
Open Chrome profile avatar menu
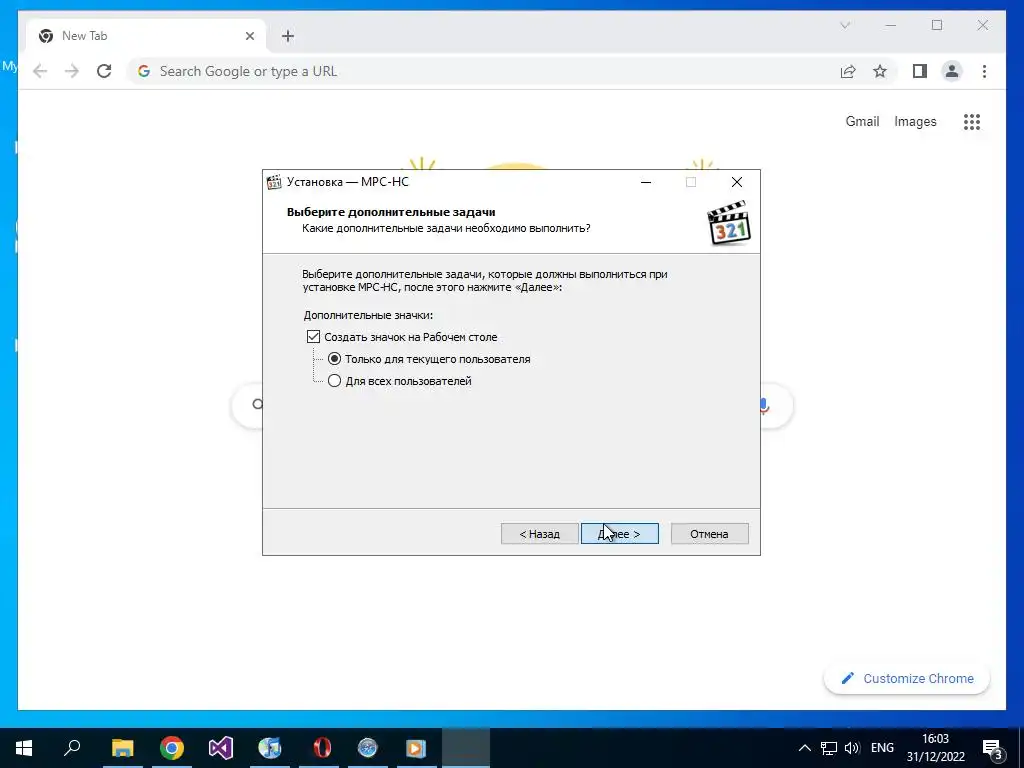[952, 71]
